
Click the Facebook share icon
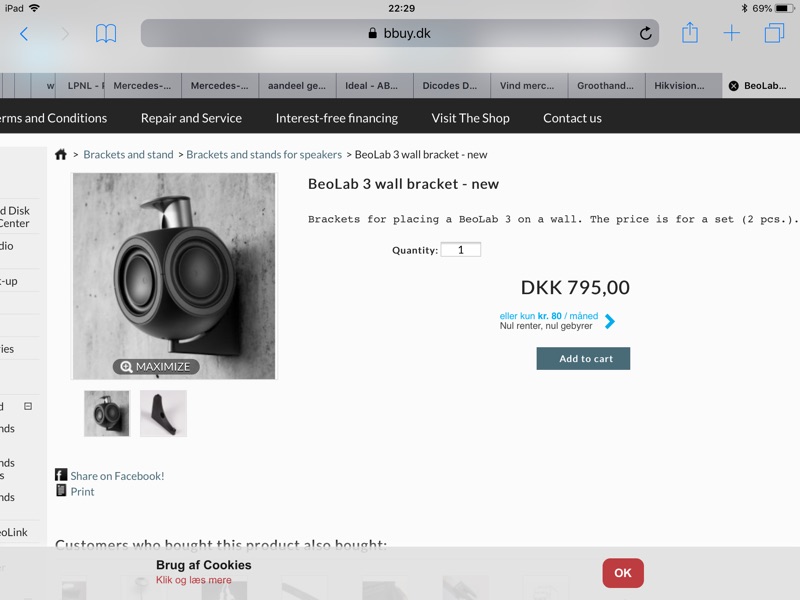click(61, 476)
